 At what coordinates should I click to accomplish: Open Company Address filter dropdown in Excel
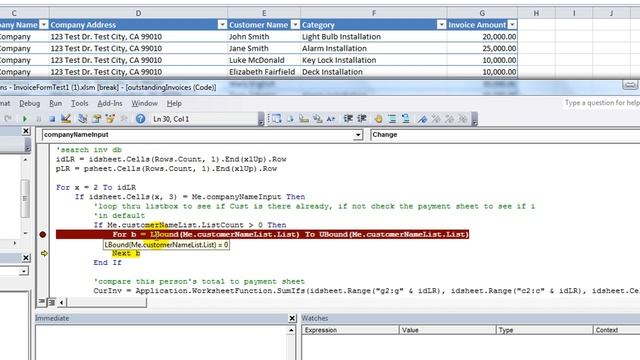[222, 25]
